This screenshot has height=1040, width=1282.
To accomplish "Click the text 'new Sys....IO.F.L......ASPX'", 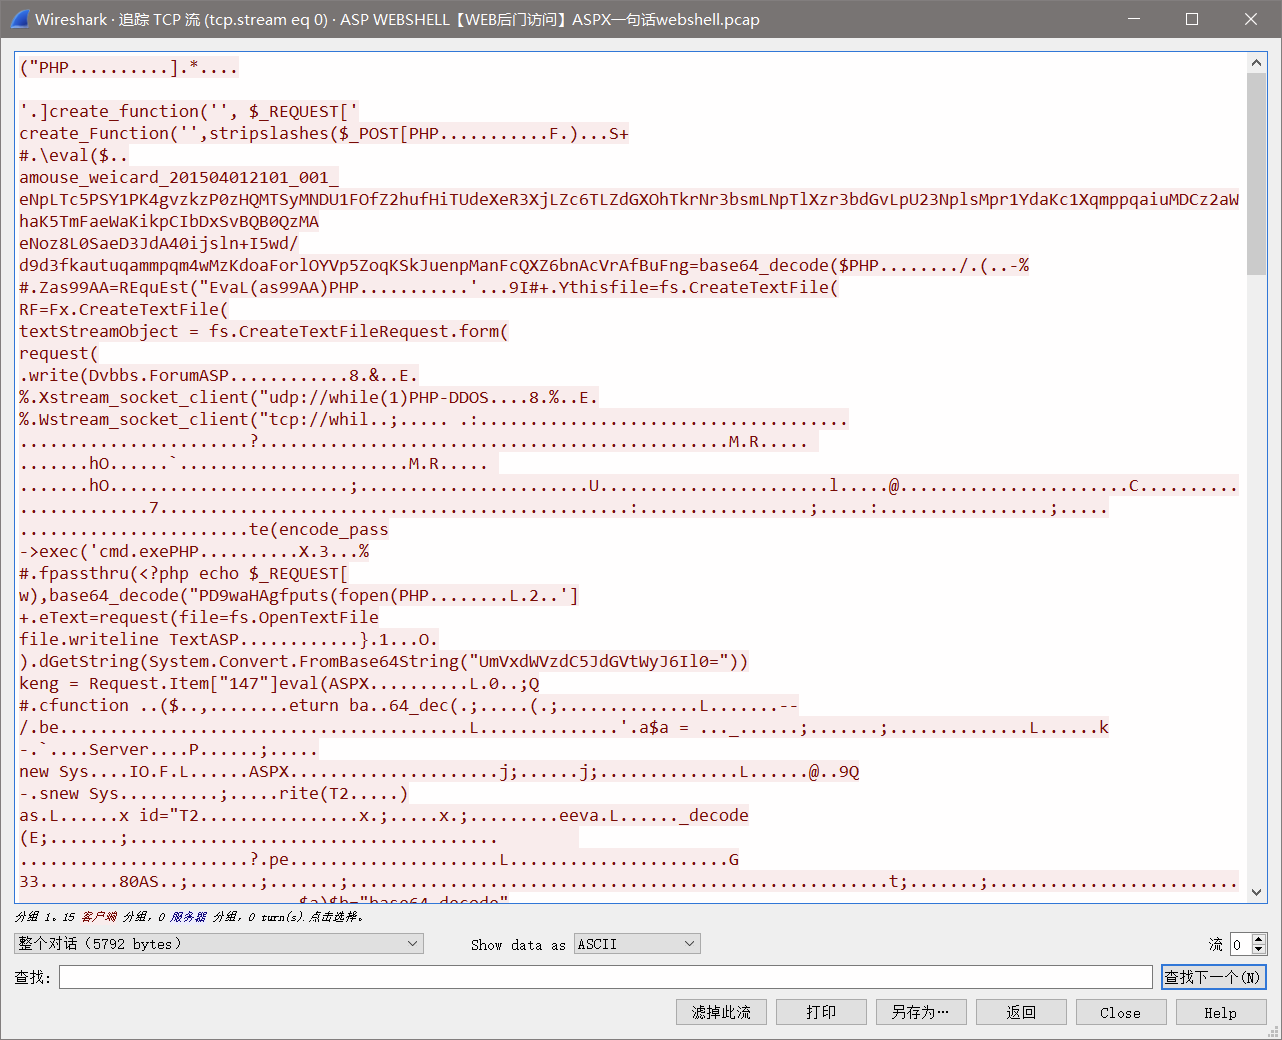I will (154, 771).
